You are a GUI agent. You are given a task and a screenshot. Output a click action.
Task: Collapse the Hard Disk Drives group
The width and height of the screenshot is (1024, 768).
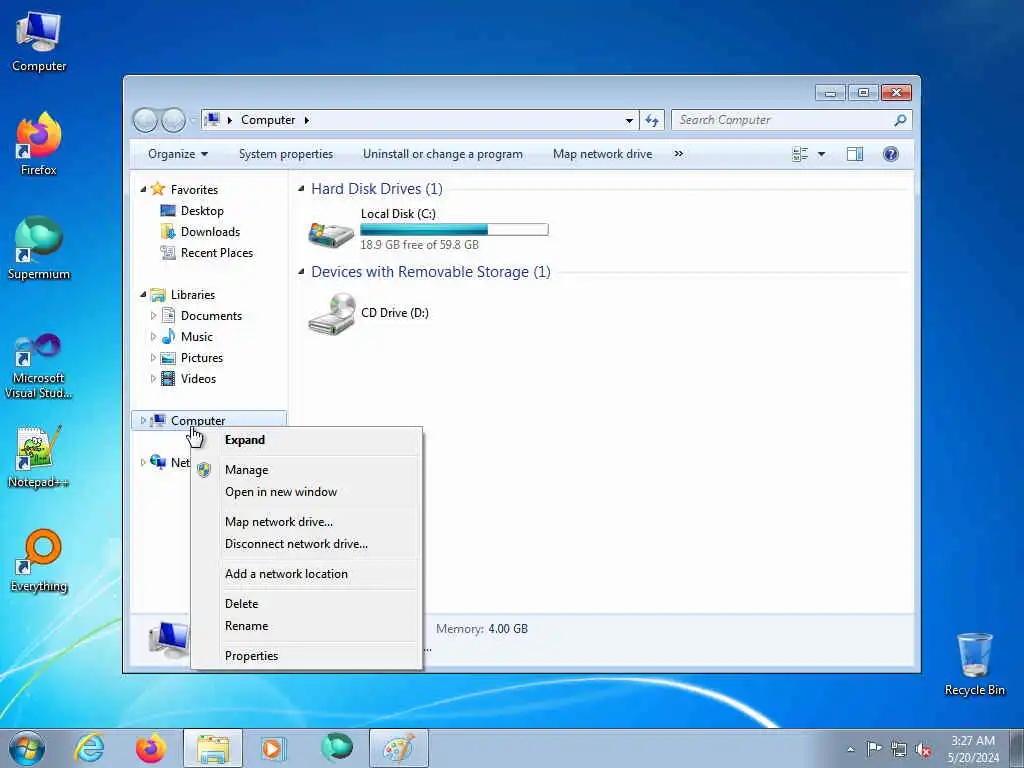(x=301, y=189)
